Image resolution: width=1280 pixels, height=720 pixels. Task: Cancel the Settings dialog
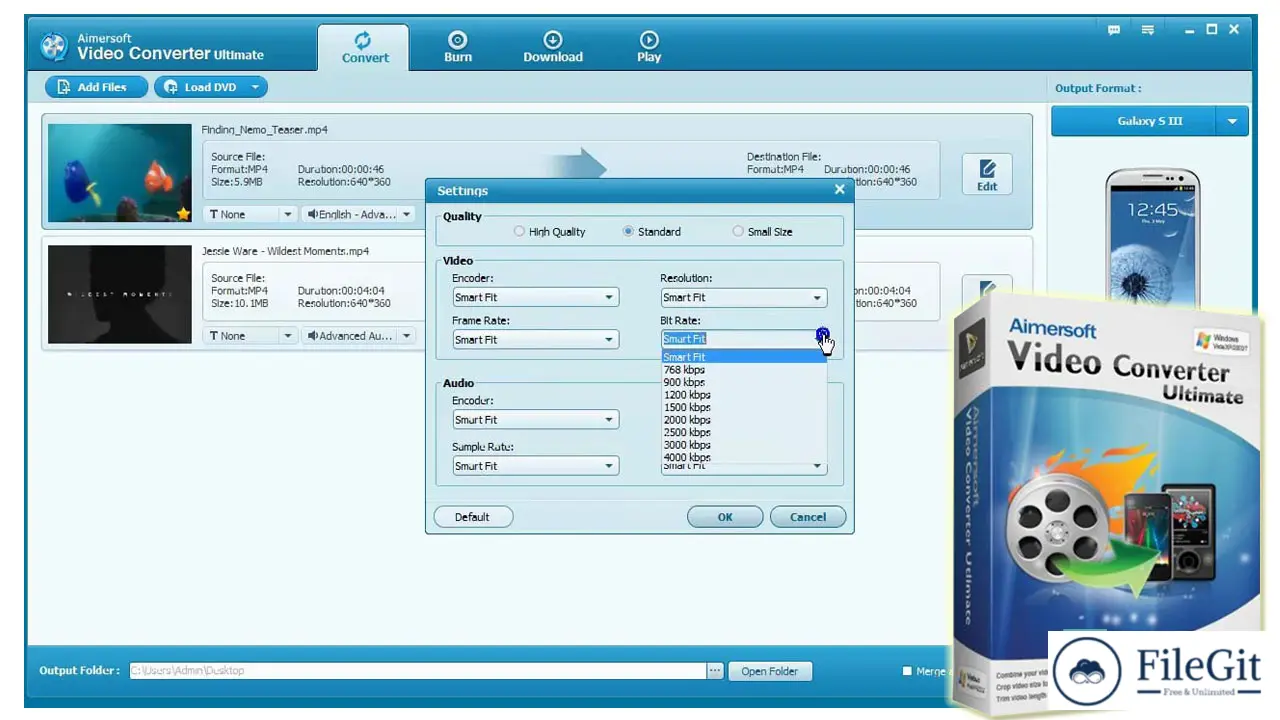point(808,517)
